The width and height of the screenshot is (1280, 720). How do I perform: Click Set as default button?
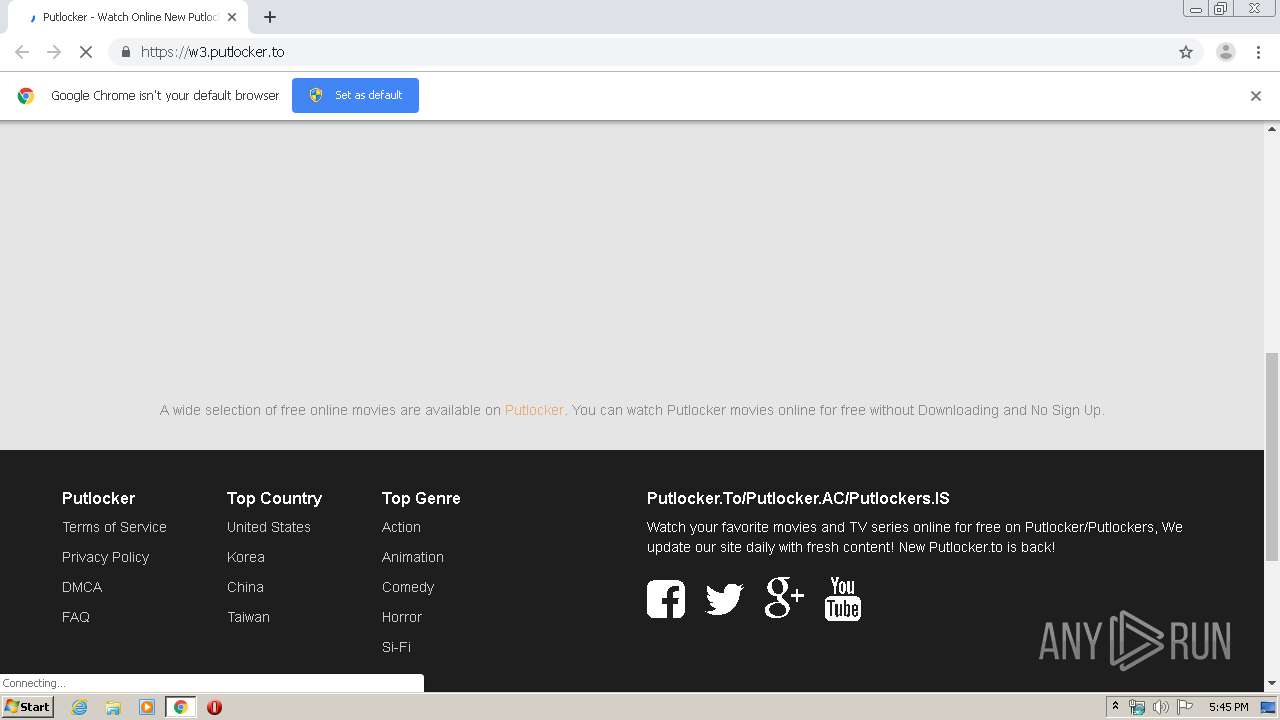point(355,95)
